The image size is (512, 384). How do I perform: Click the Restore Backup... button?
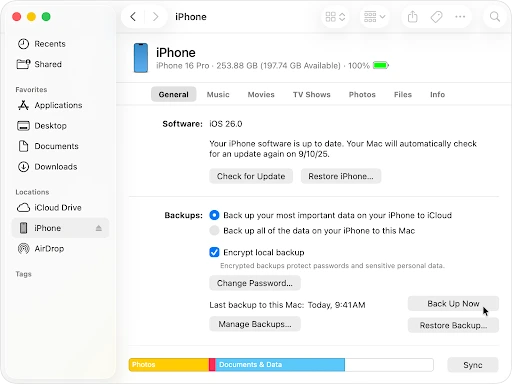453,325
